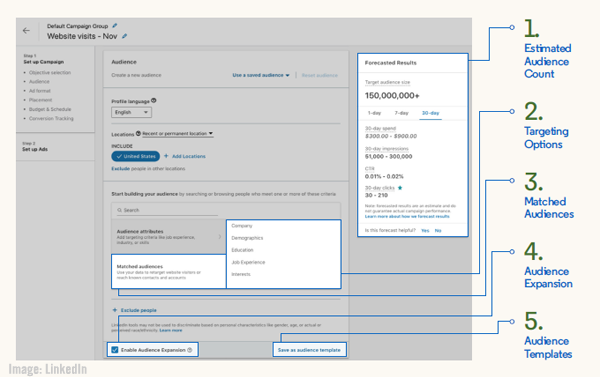Select the 1-day forecast tab
The image size is (600, 377).
(x=374, y=113)
